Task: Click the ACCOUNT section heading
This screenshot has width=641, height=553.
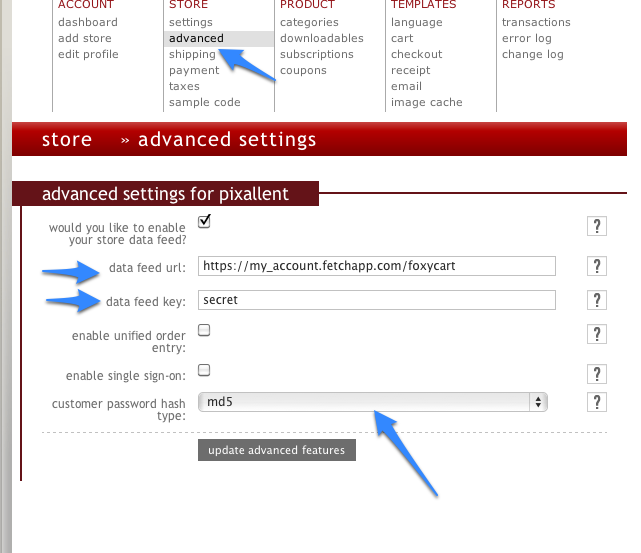Action: [x=86, y=4]
